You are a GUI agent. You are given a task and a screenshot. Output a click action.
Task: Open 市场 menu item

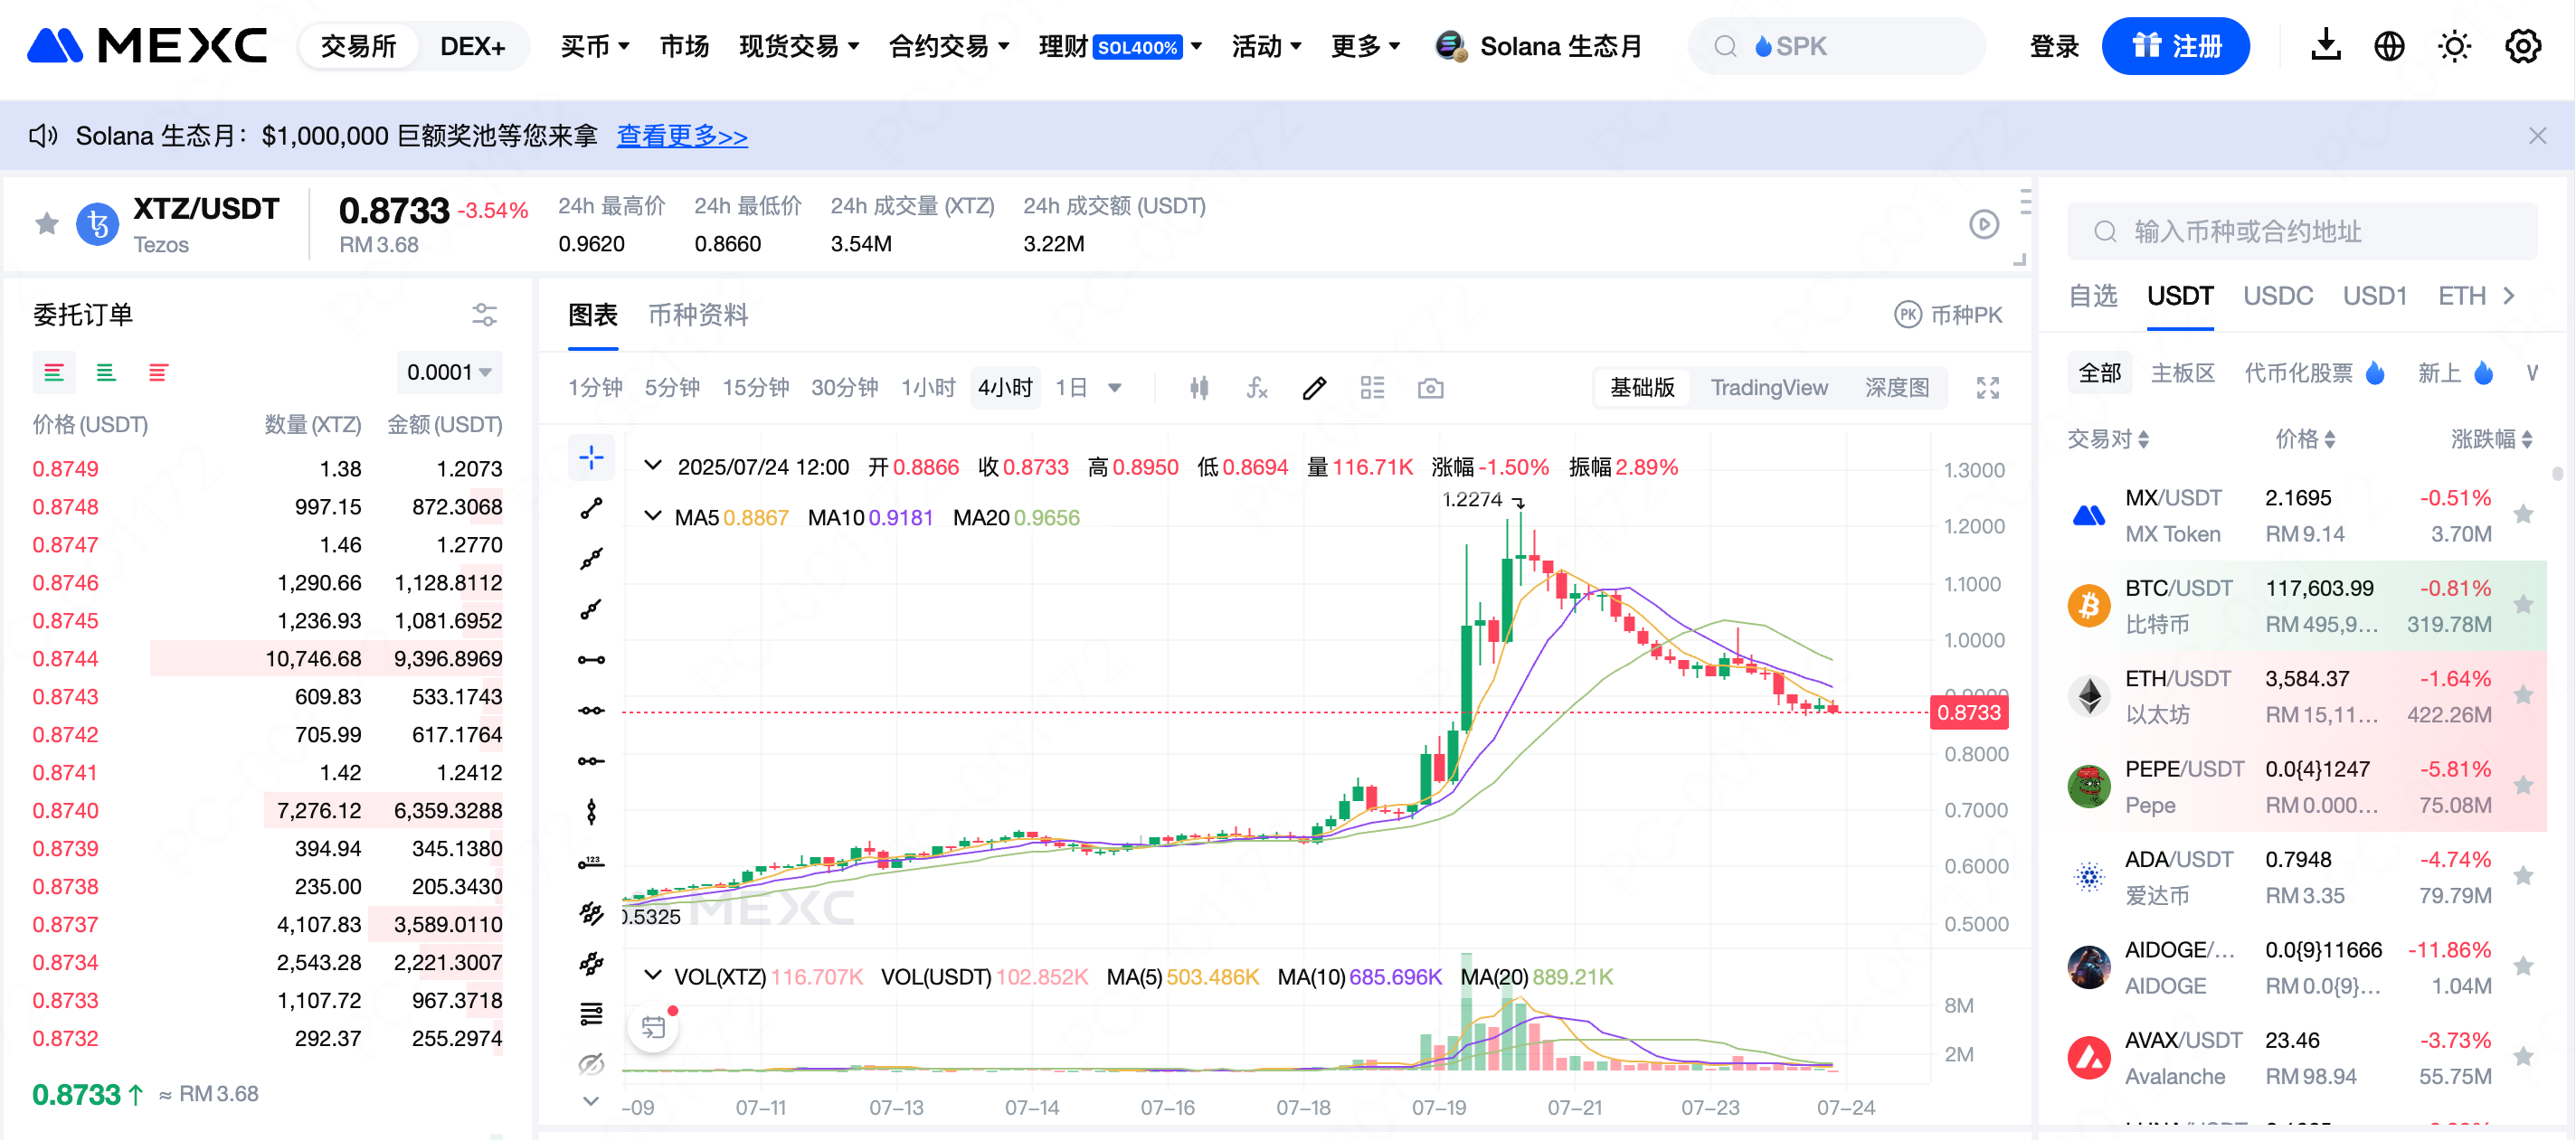click(684, 46)
